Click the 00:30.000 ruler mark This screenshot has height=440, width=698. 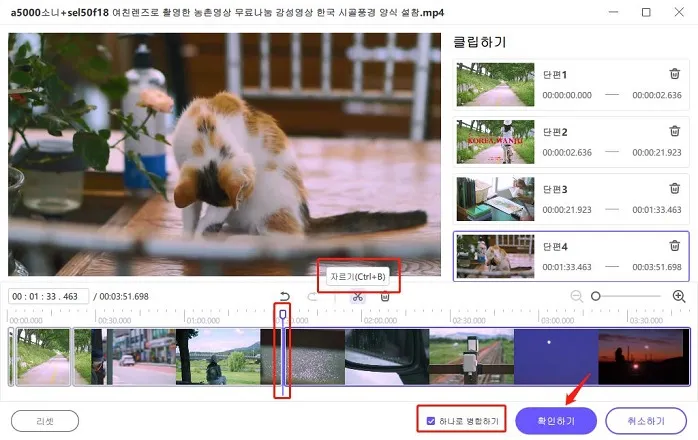click(114, 320)
